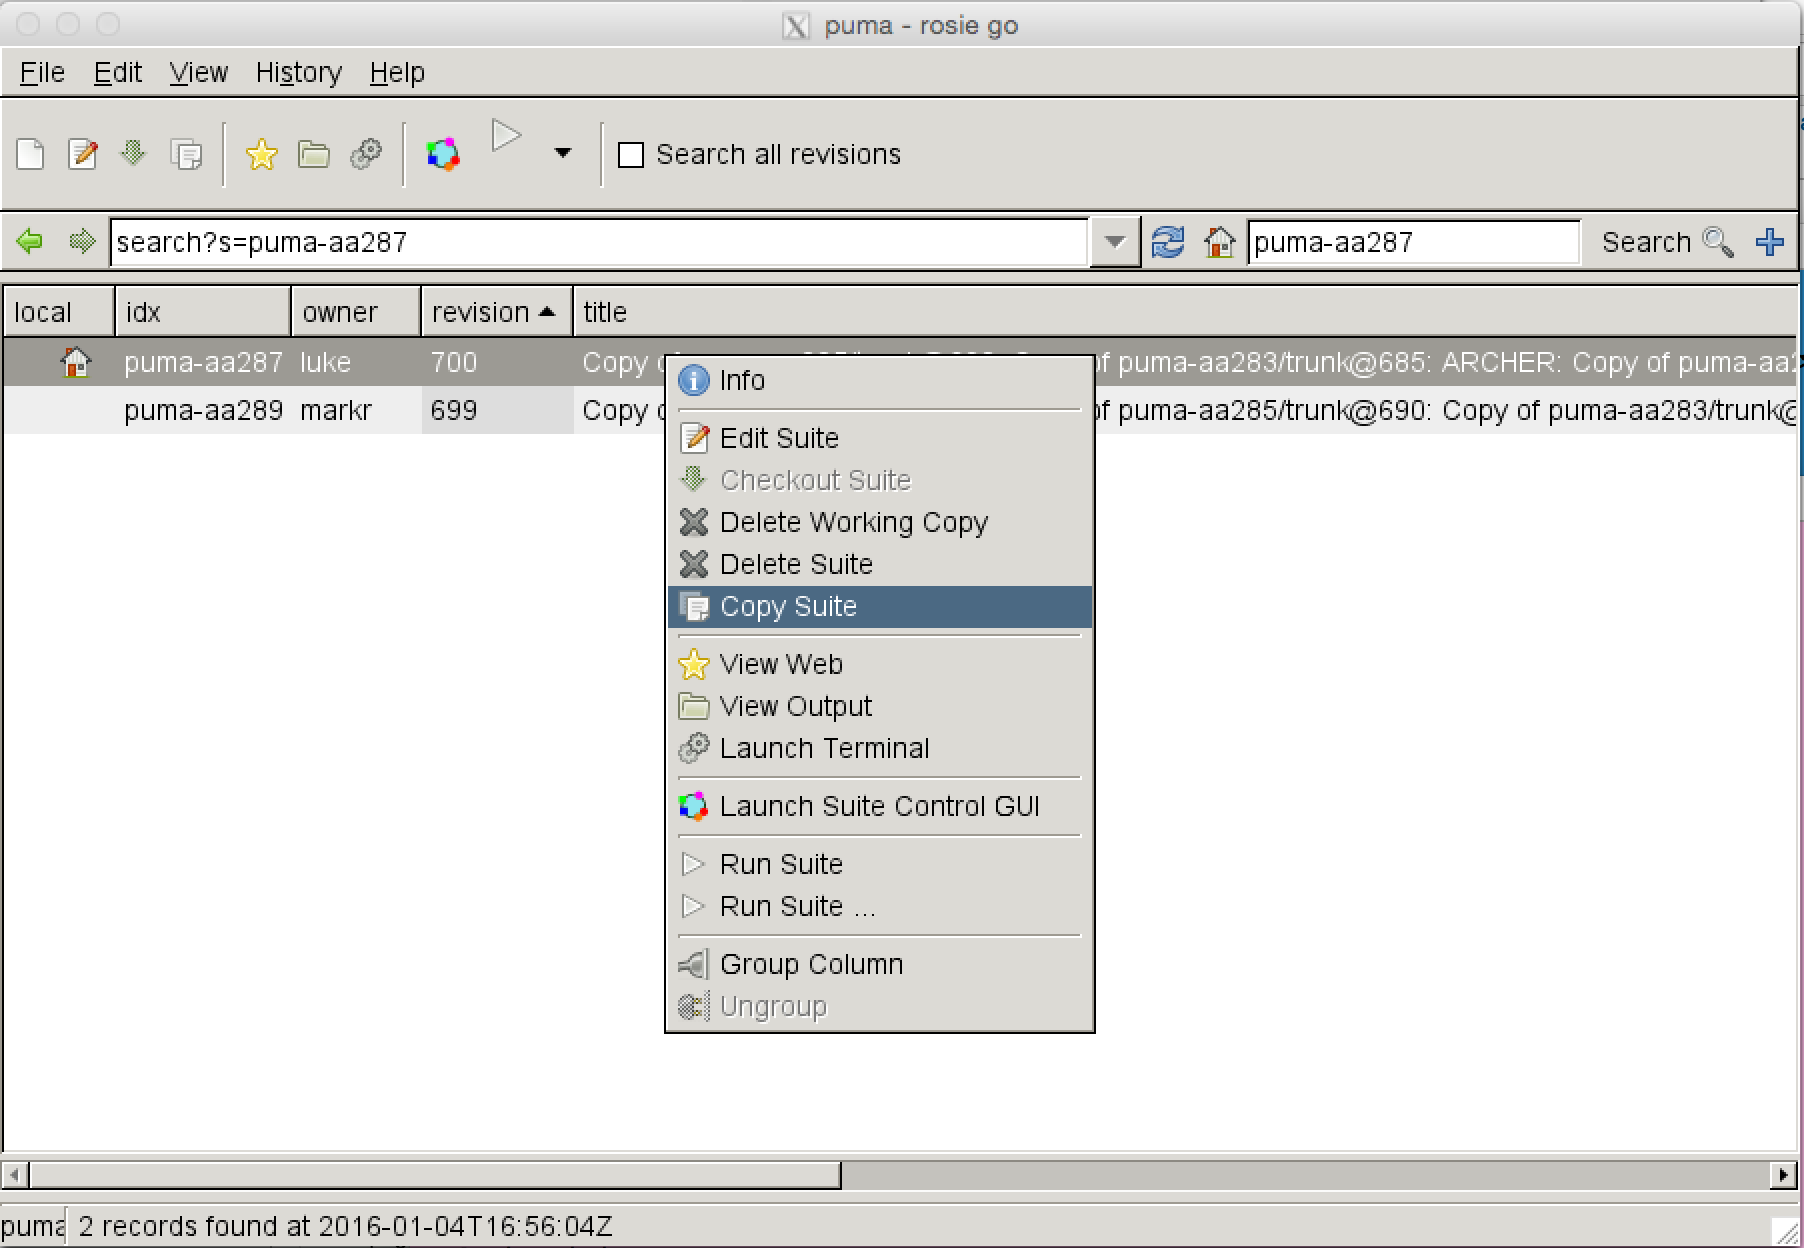This screenshot has width=1804, height=1248.
Task: Open the run suite options dropdown arrow
Action: [563, 153]
